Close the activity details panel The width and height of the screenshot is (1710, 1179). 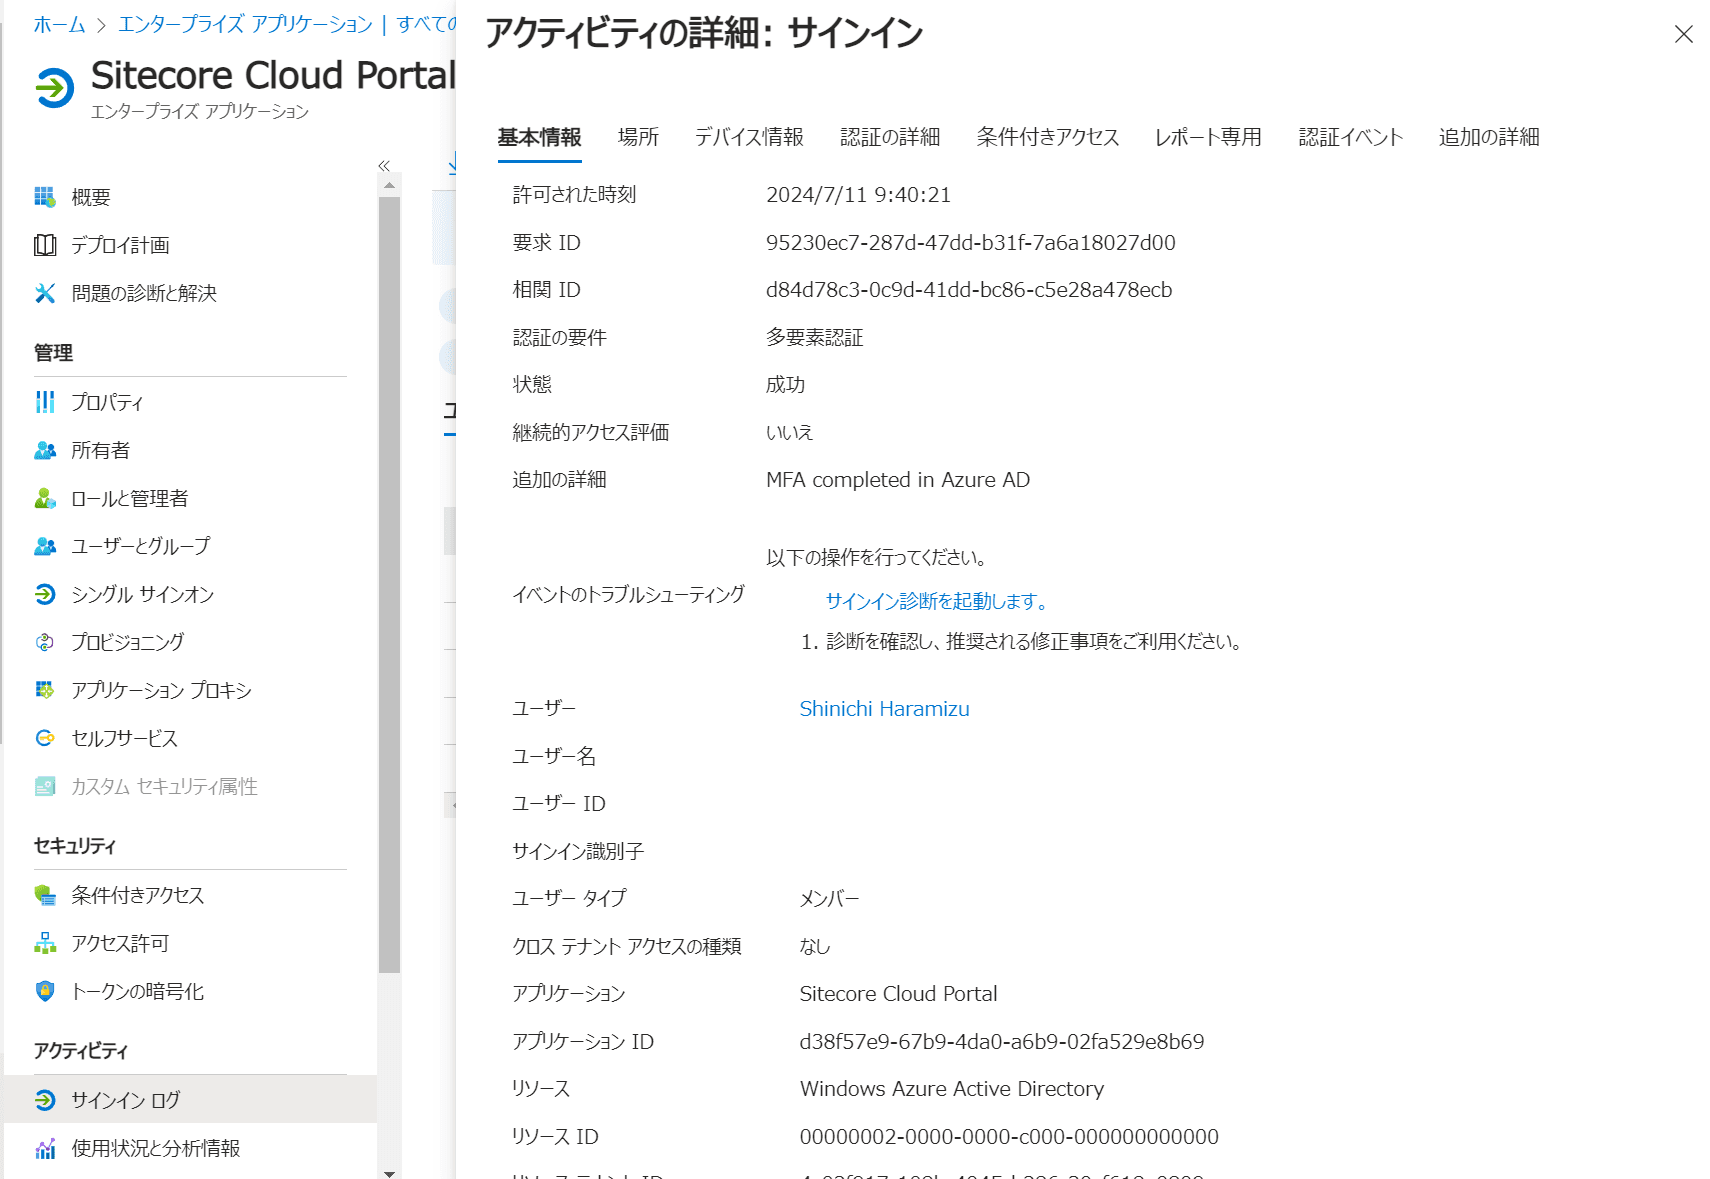(x=1683, y=35)
